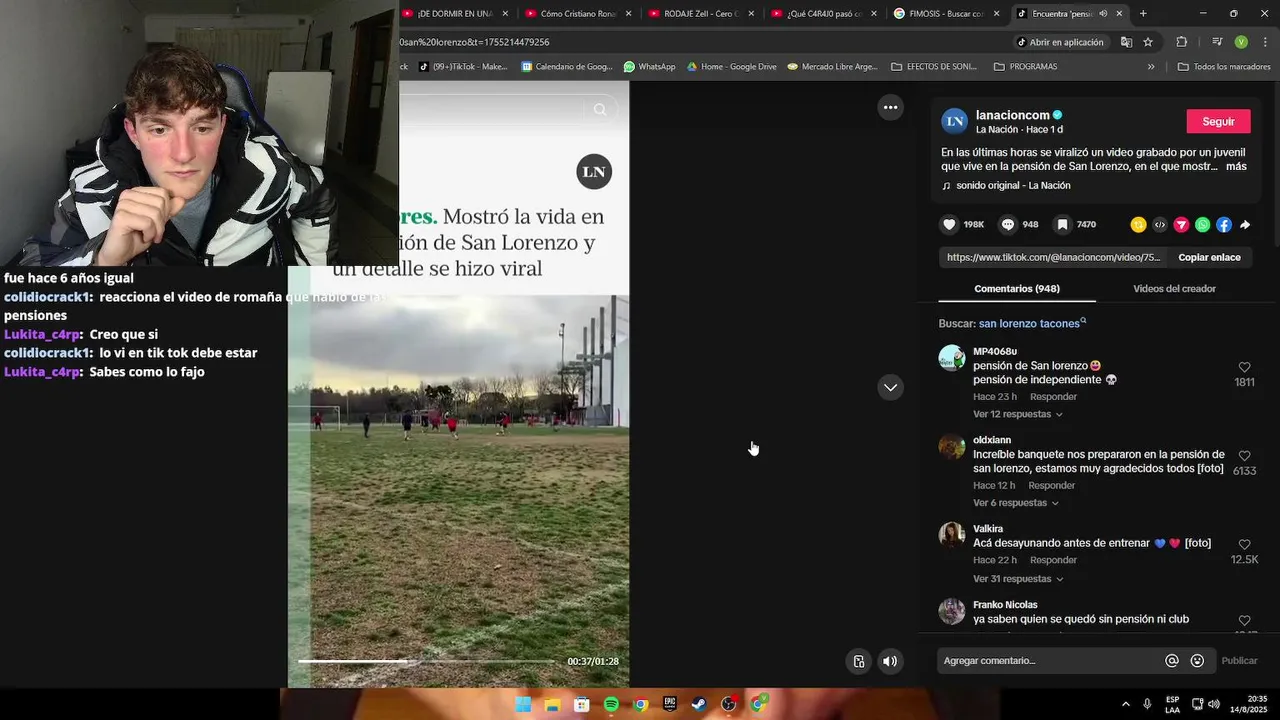Image resolution: width=1280 pixels, height=720 pixels.
Task: Toggle the video volume mute button
Action: 890,661
